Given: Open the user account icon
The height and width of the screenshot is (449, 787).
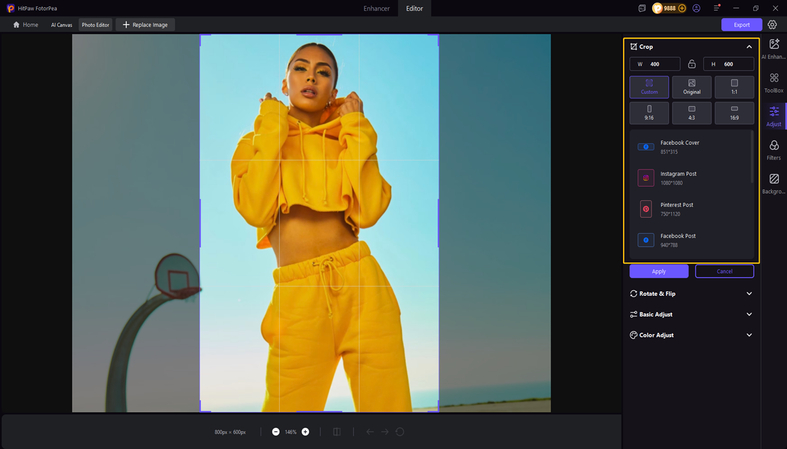Looking at the screenshot, I should pos(696,8).
